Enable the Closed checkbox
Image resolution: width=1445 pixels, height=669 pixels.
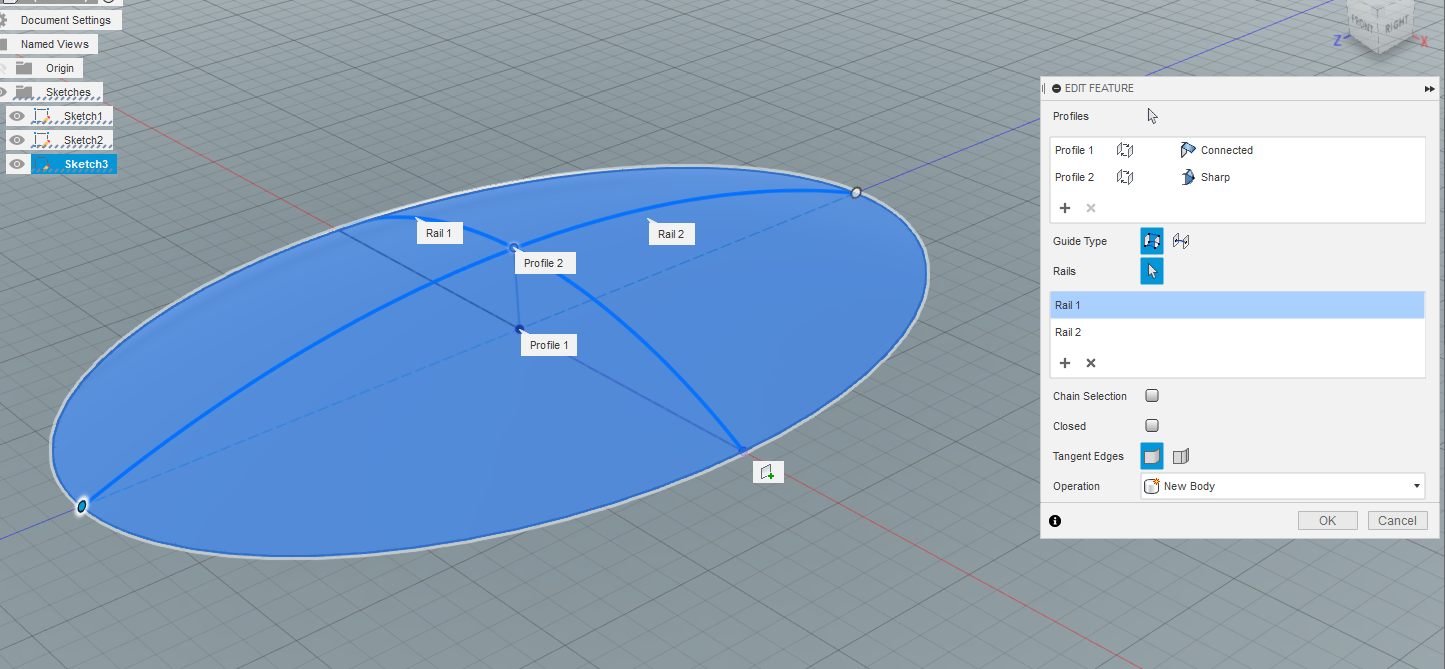click(x=1151, y=425)
